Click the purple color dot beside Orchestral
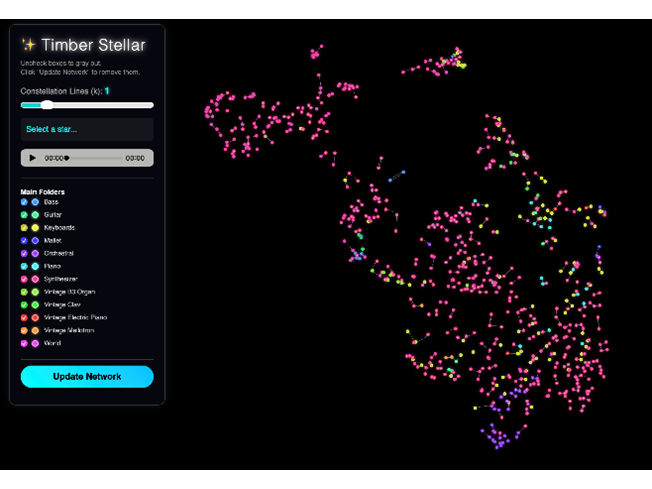652x489 pixels. click(x=35, y=253)
